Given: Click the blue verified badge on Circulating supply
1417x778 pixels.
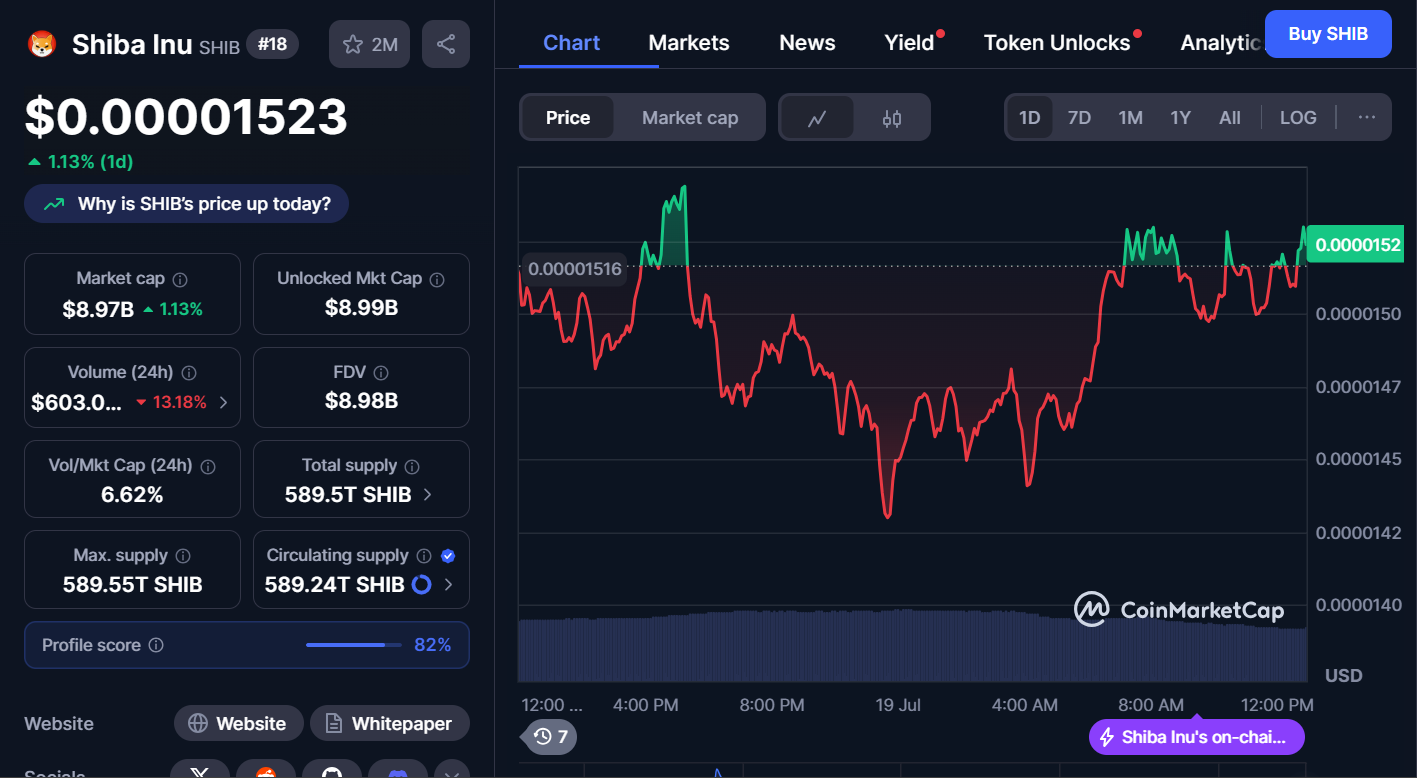Looking at the screenshot, I should click(448, 556).
